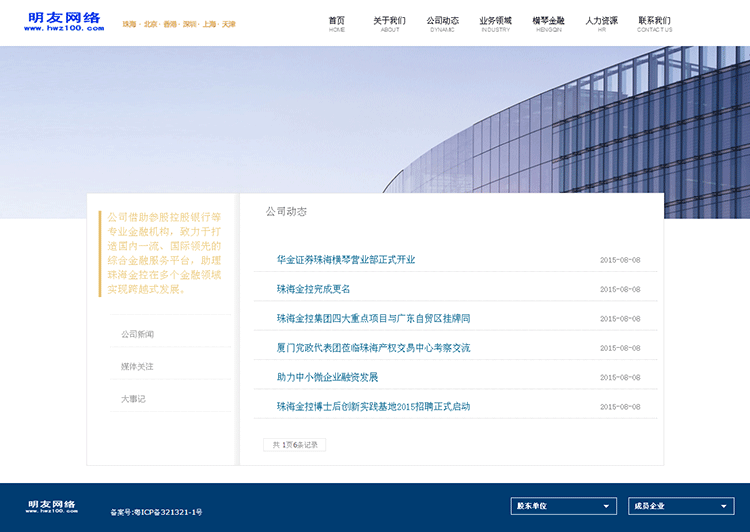Image resolution: width=750 pixels, height=532 pixels.
Task: Go to 联系我们 CONTACT US page
Action: tap(654, 23)
